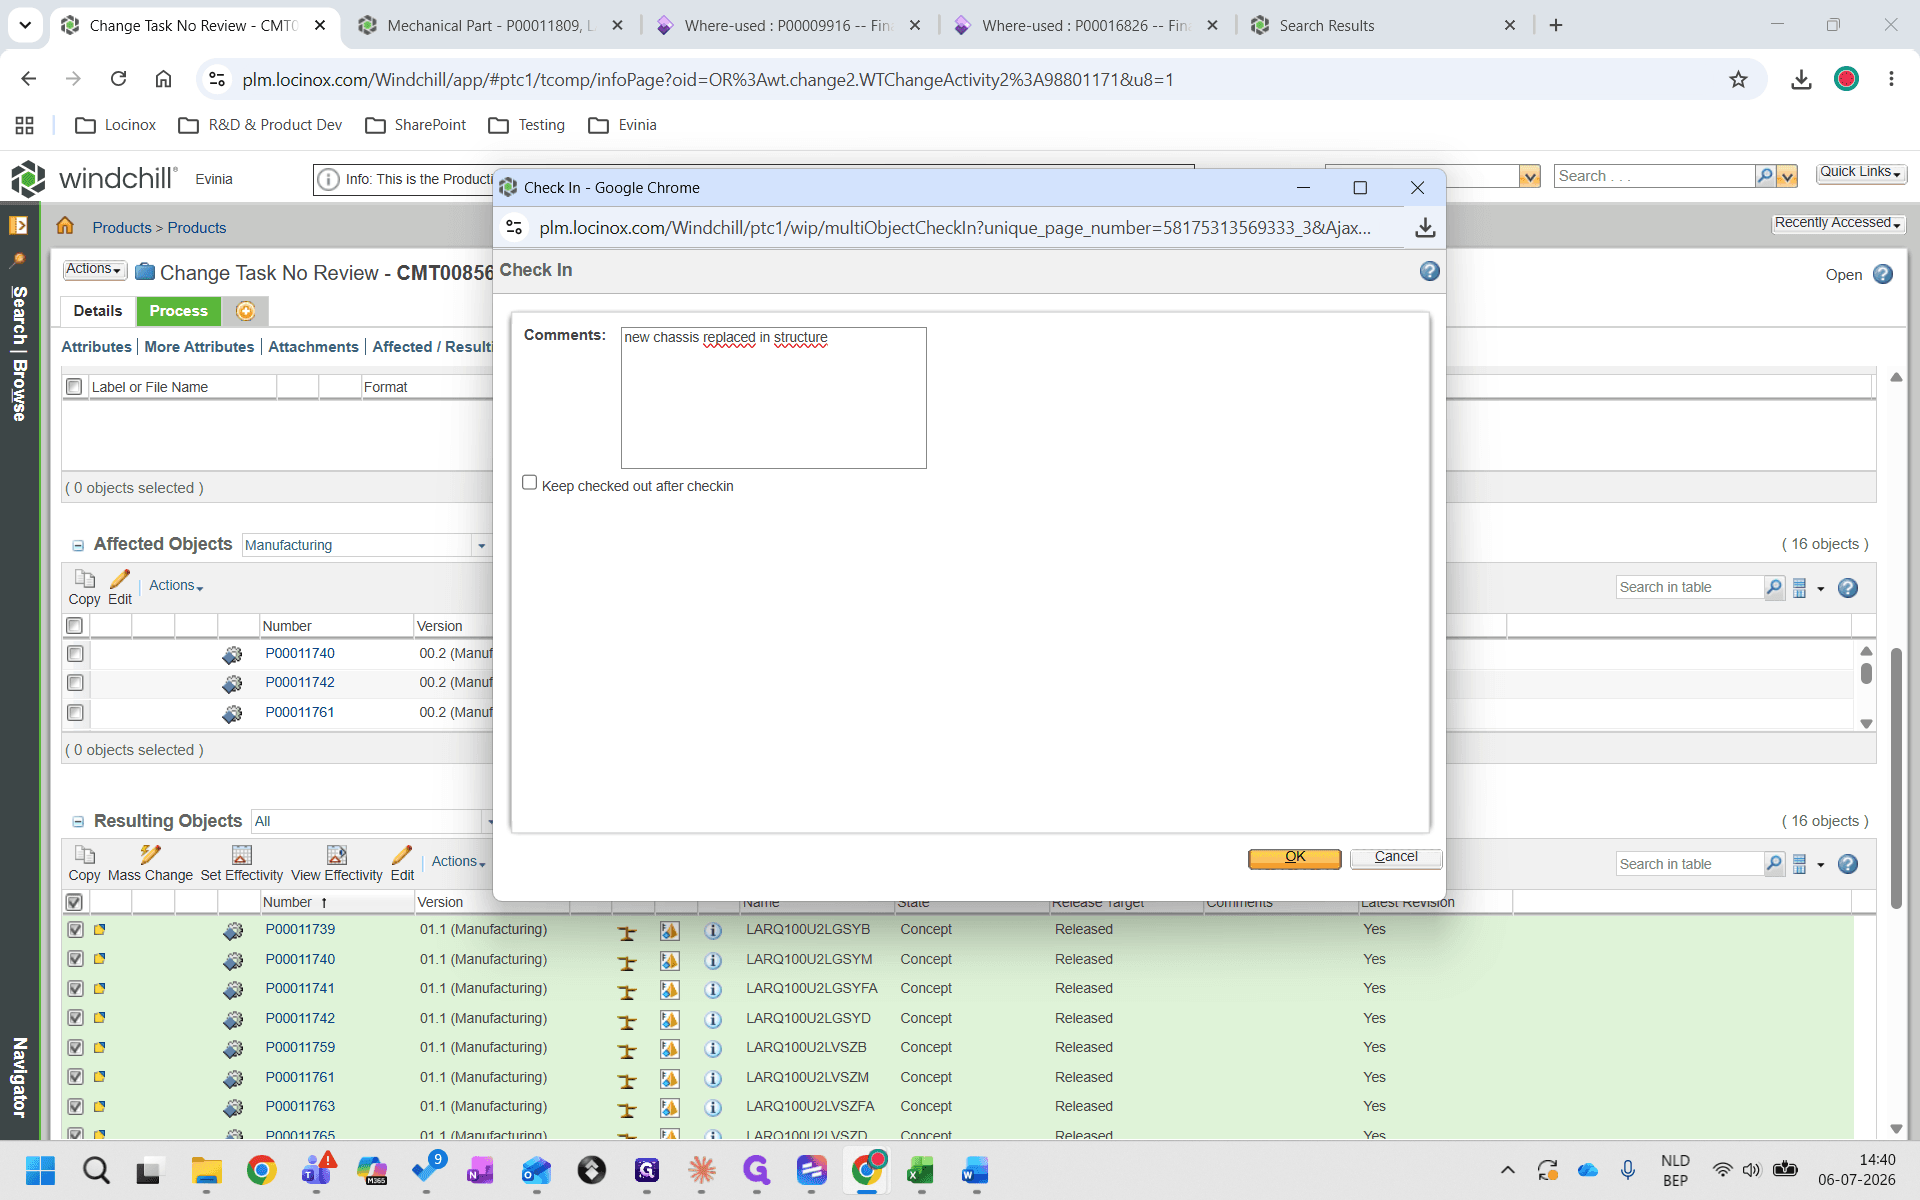Image resolution: width=1920 pixels, height=1200 pixels.
Task: Open part link P00011763 in Resulting Objects
Action: (x=300, y=1107)
